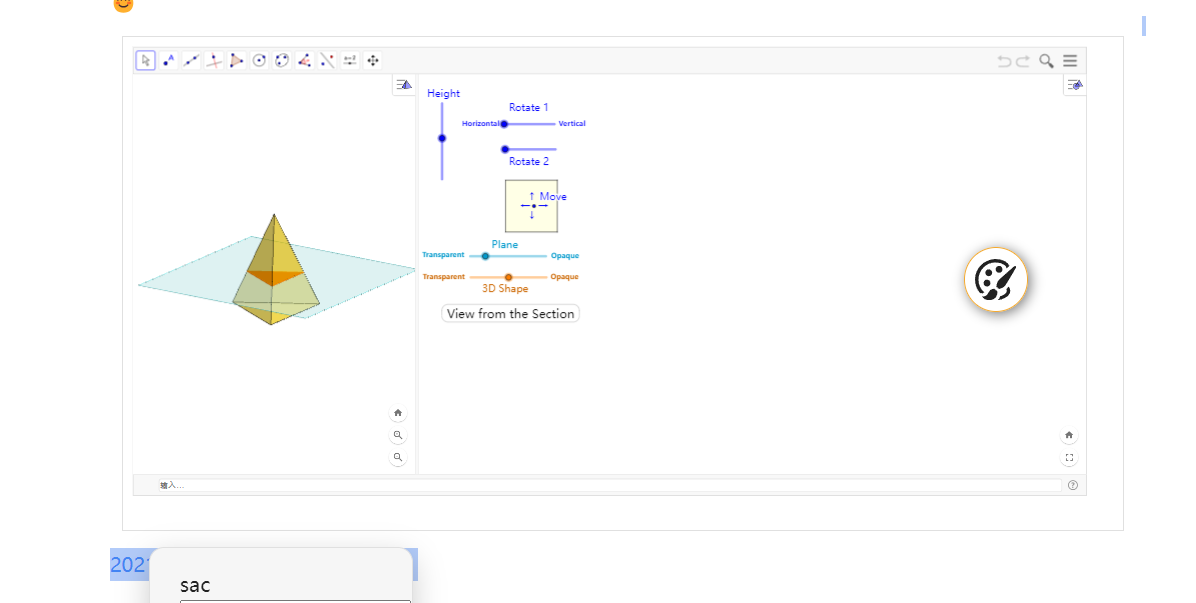This screenshot has height=603, width=1196.
Task: Open the floating paint palette button
Action: (x=995, y=280)
